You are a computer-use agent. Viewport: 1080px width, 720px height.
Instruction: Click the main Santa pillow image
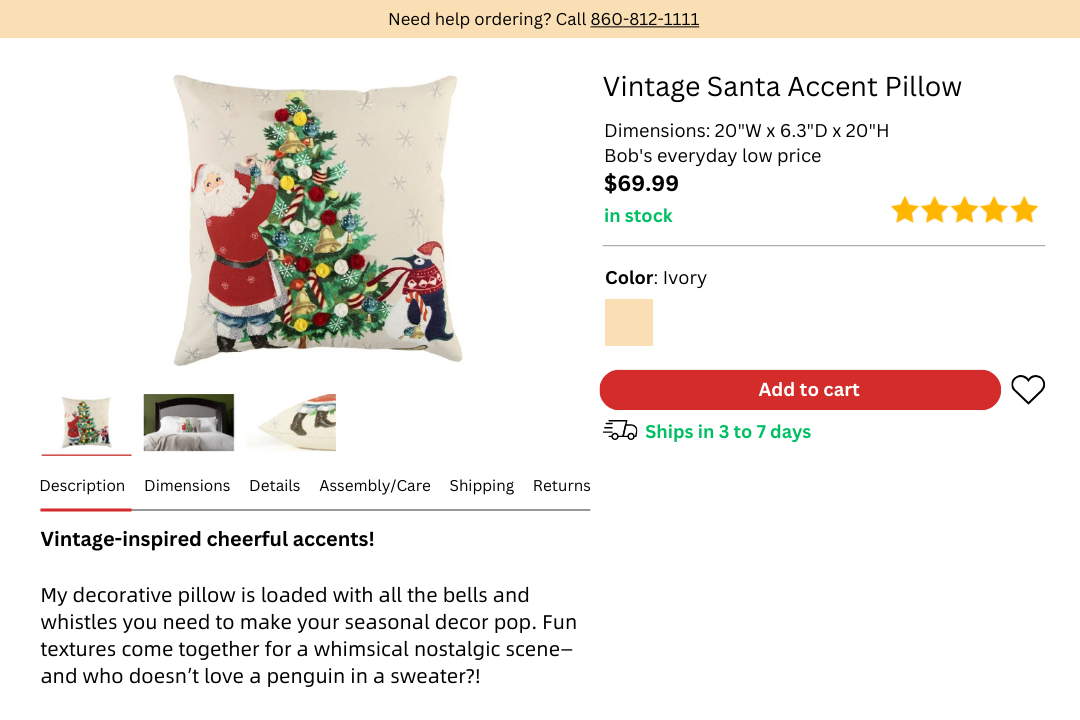[315, 220]
